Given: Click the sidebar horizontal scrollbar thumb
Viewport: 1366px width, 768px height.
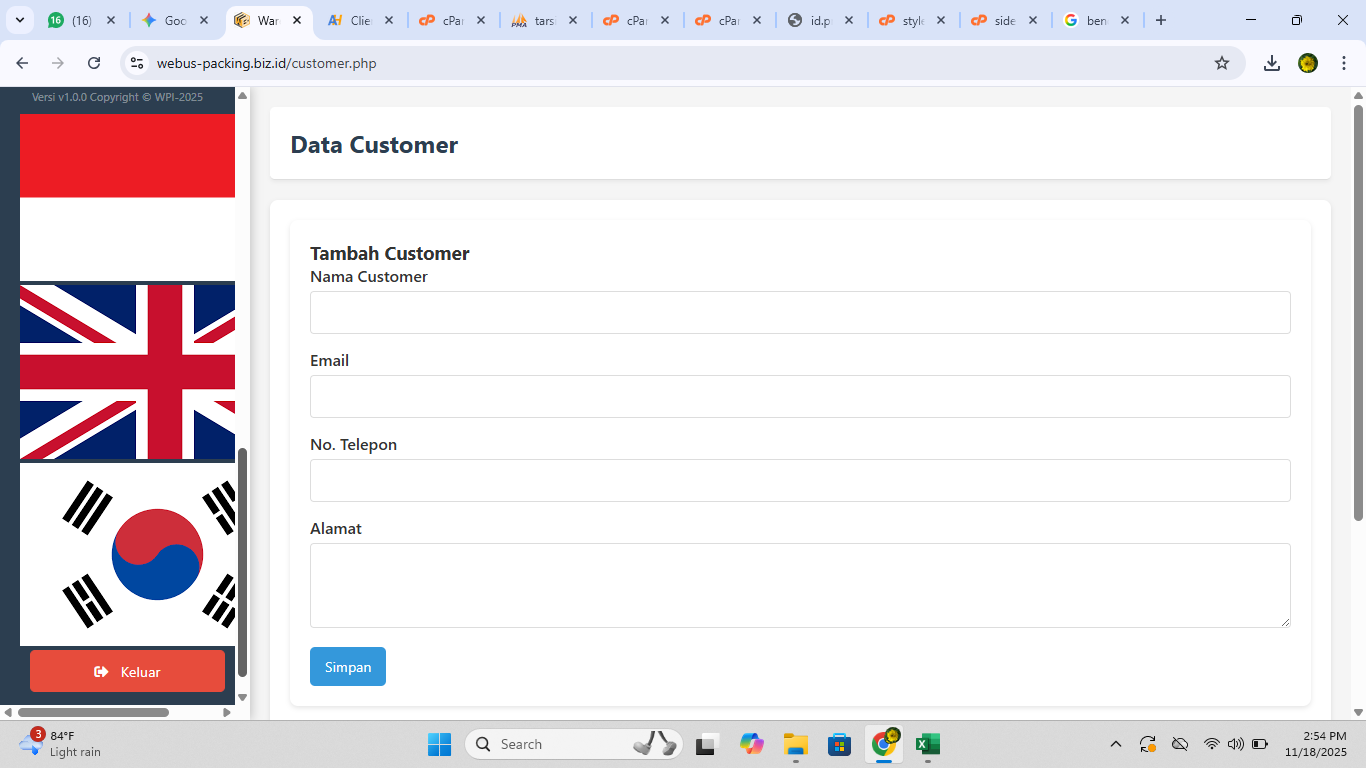Looking at the screenshot, I should point(93,712).
